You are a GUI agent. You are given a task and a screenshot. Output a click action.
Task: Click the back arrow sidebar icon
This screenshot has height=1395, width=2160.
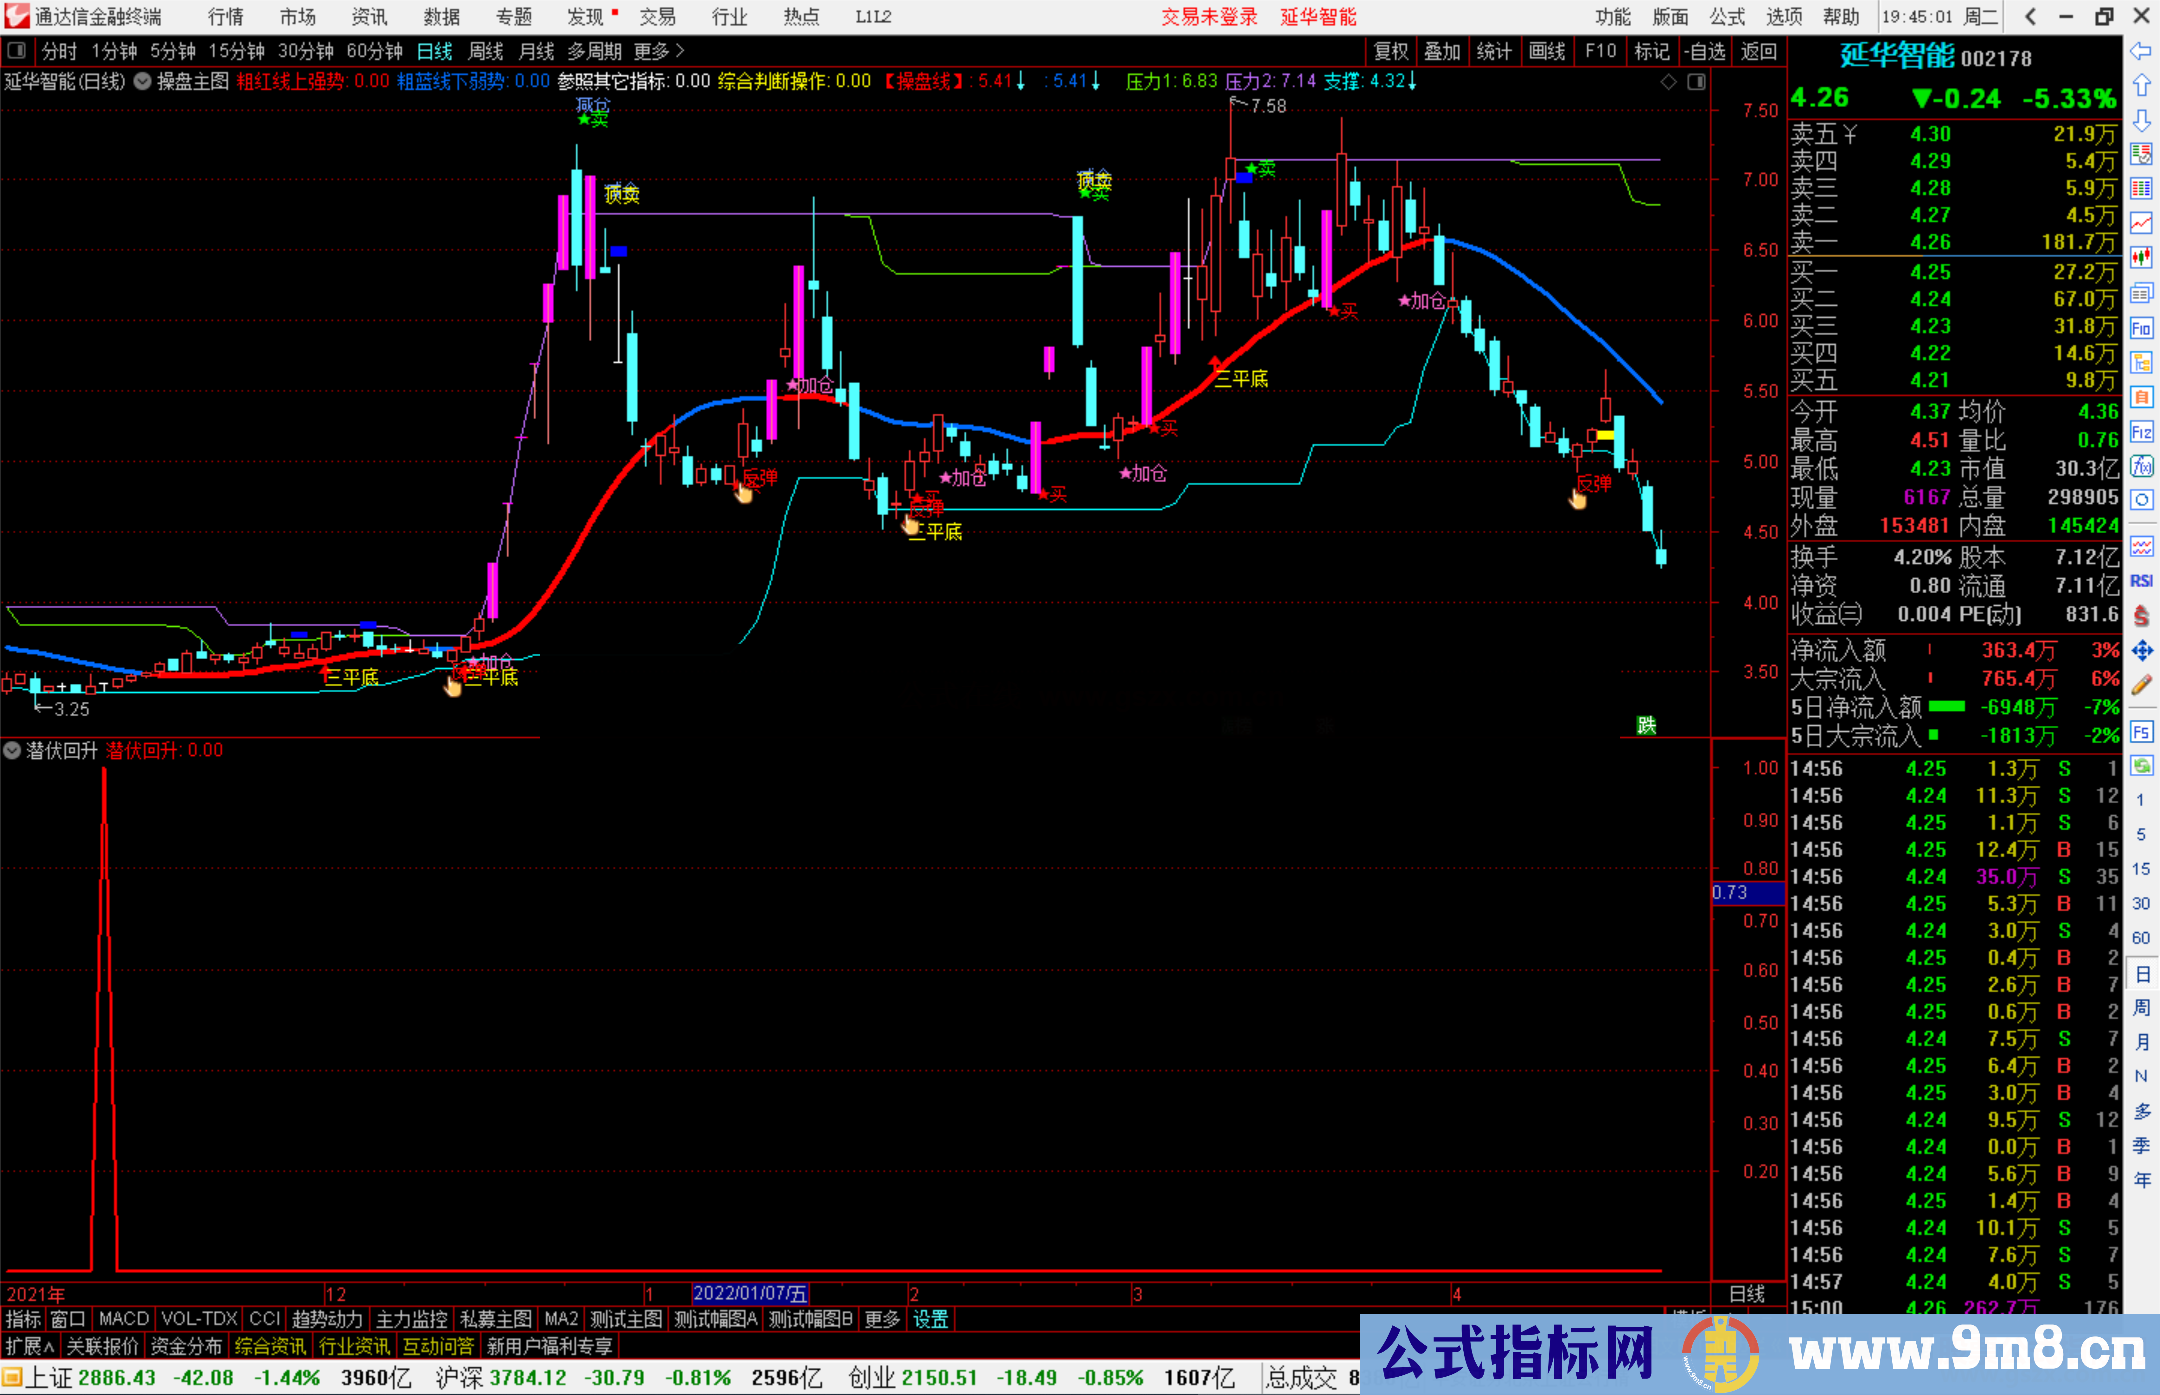[x=2141, y=51]
